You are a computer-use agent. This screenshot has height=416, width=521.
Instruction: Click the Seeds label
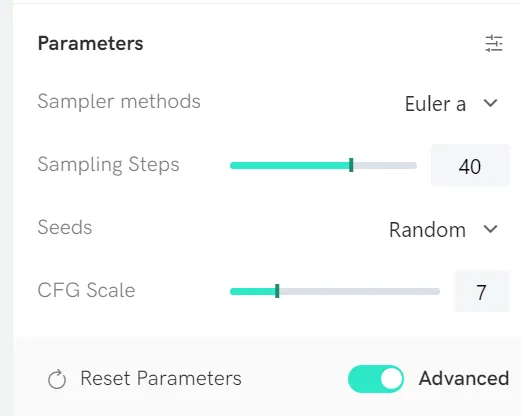coord(65,227)
